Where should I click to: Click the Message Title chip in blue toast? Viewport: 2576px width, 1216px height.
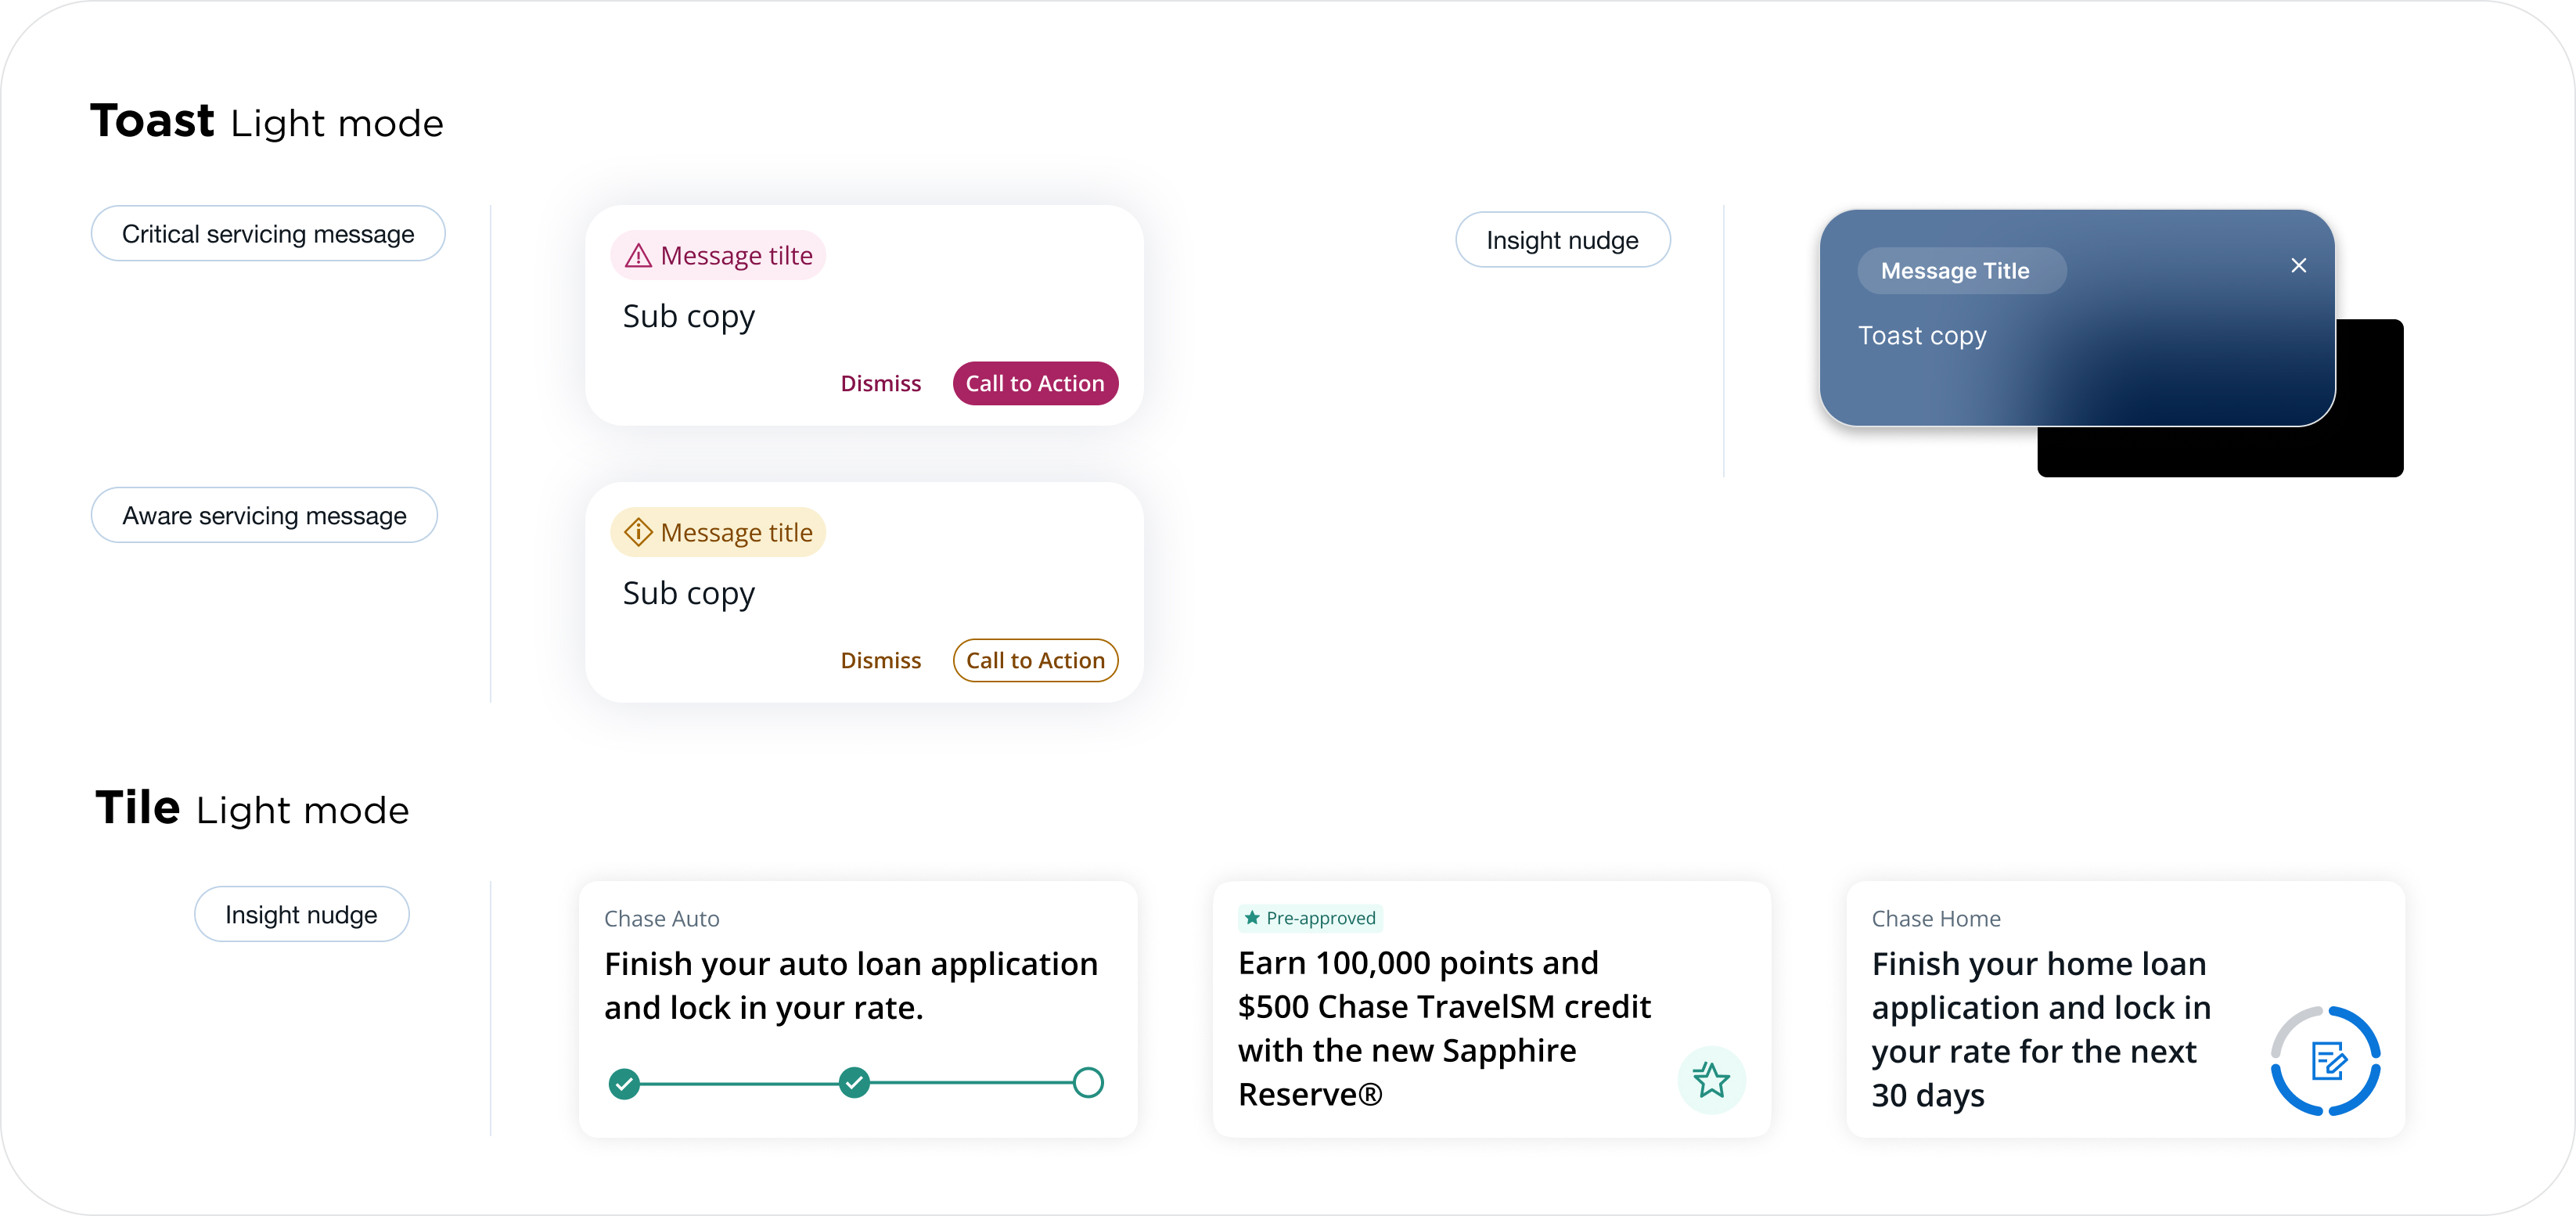[x=1960, y=271]
